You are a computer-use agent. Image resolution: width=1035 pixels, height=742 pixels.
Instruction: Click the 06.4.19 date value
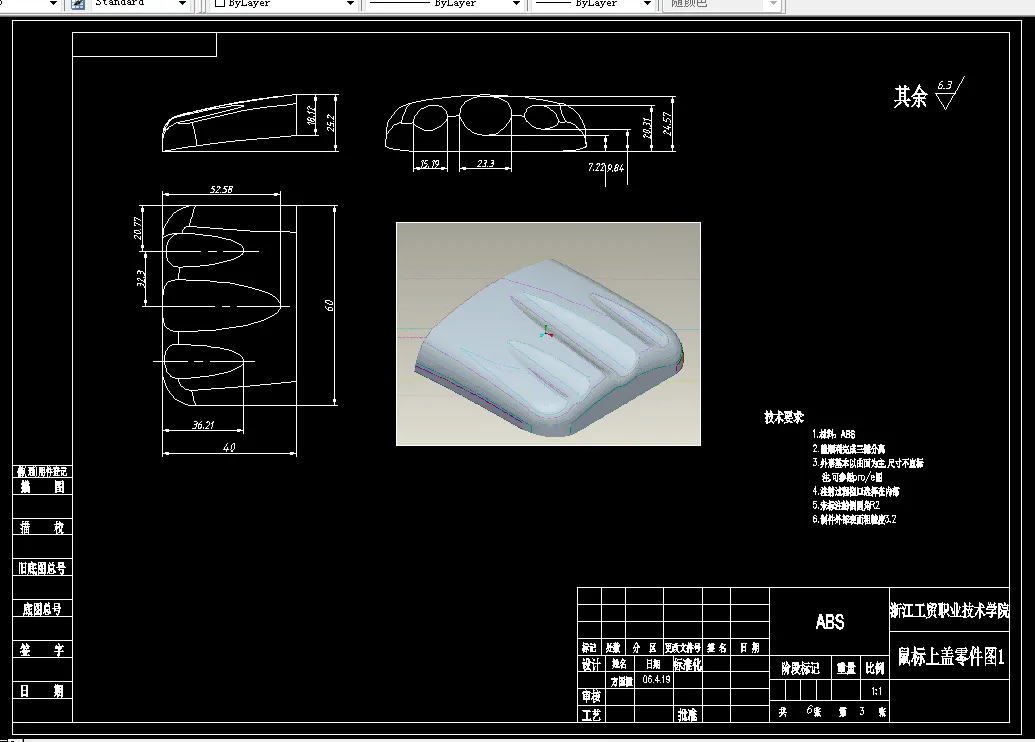click(x=656, y=679)
